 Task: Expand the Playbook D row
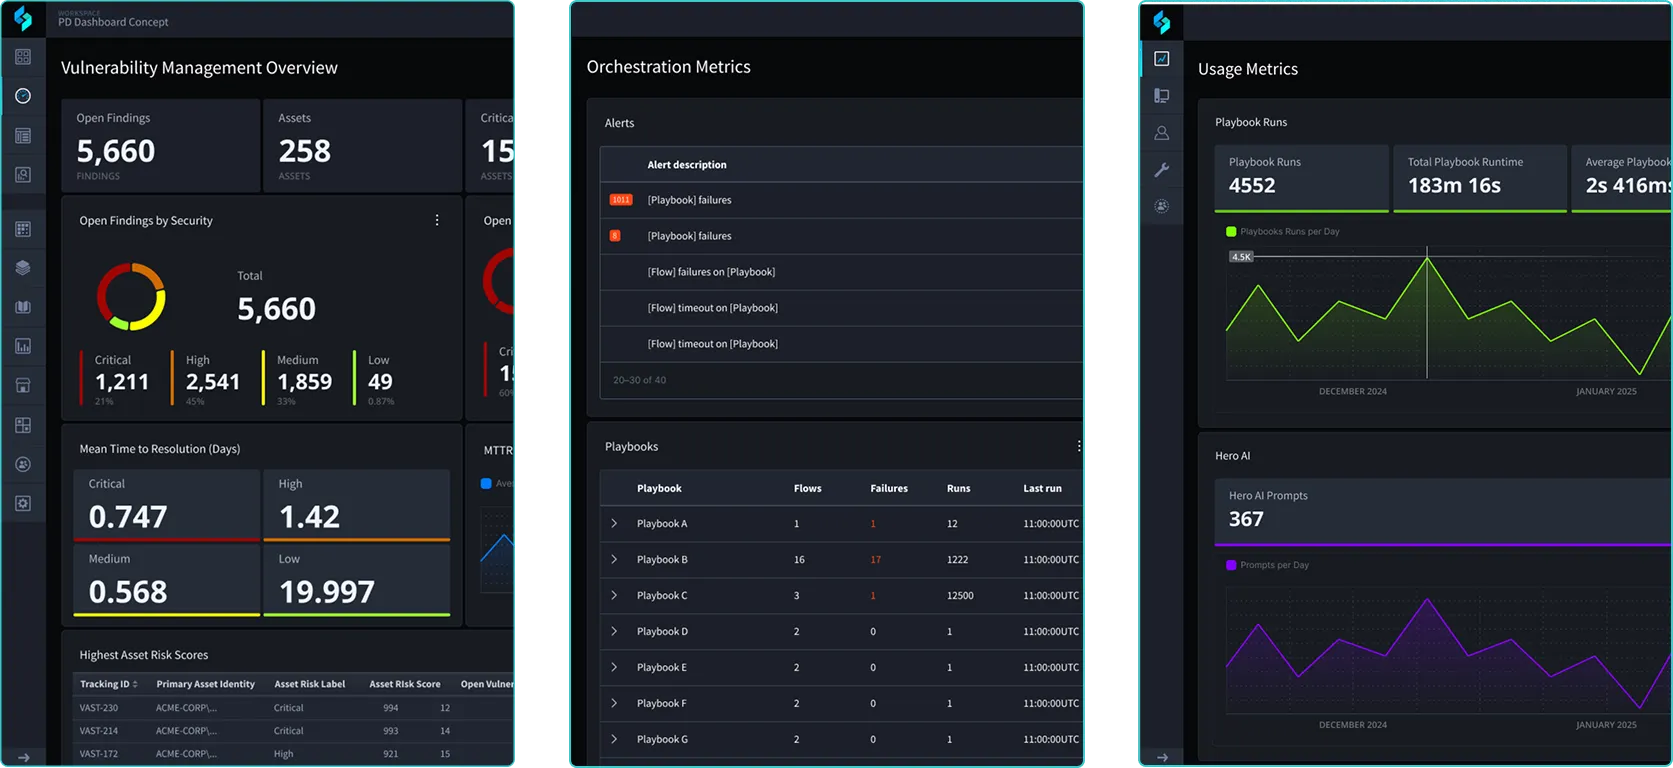coord(614,631)
